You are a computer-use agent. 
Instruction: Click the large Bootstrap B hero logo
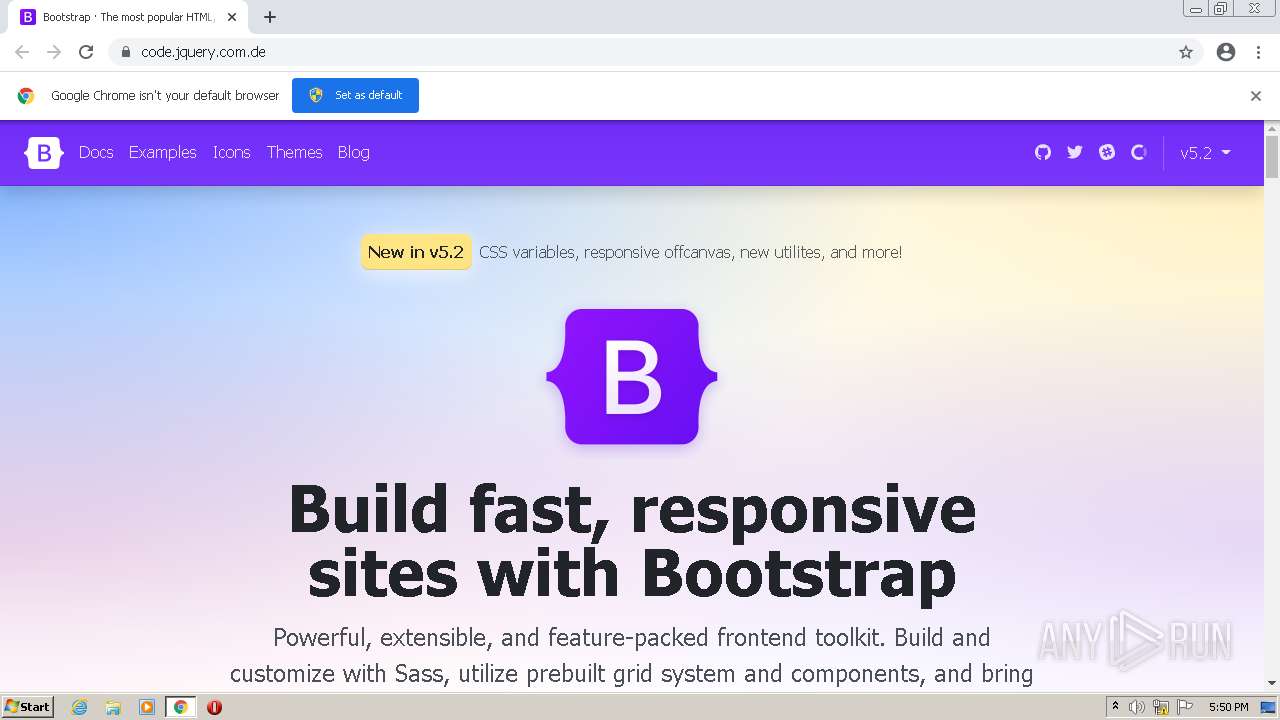point(632,376)
